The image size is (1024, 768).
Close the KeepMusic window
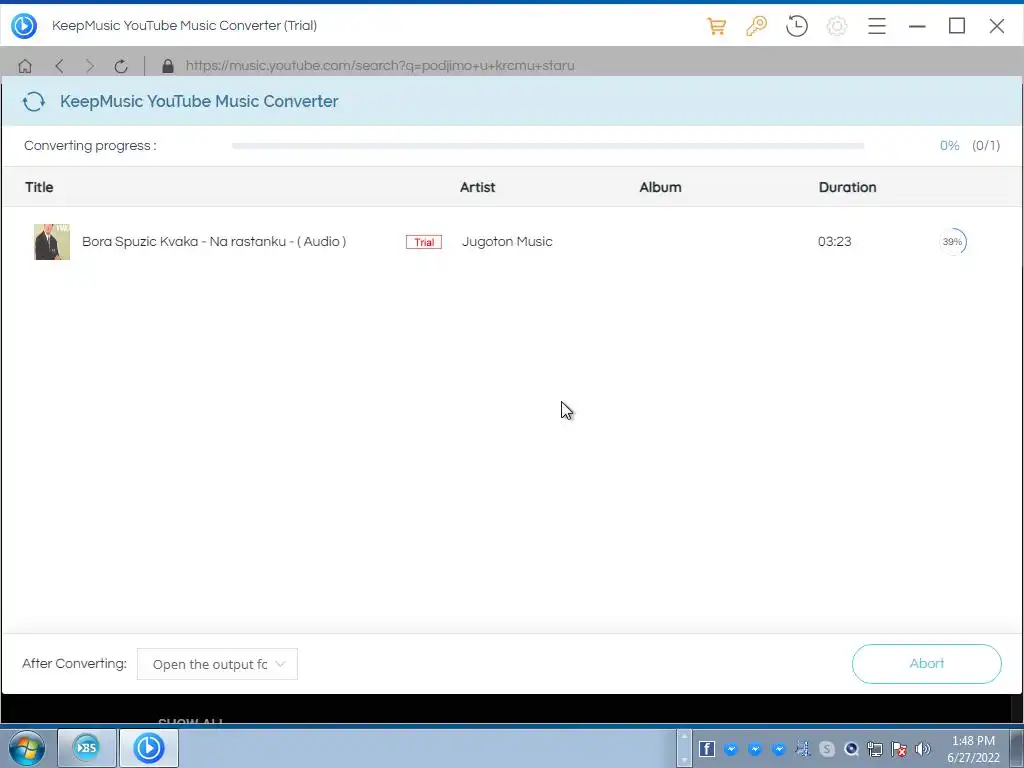997,26
